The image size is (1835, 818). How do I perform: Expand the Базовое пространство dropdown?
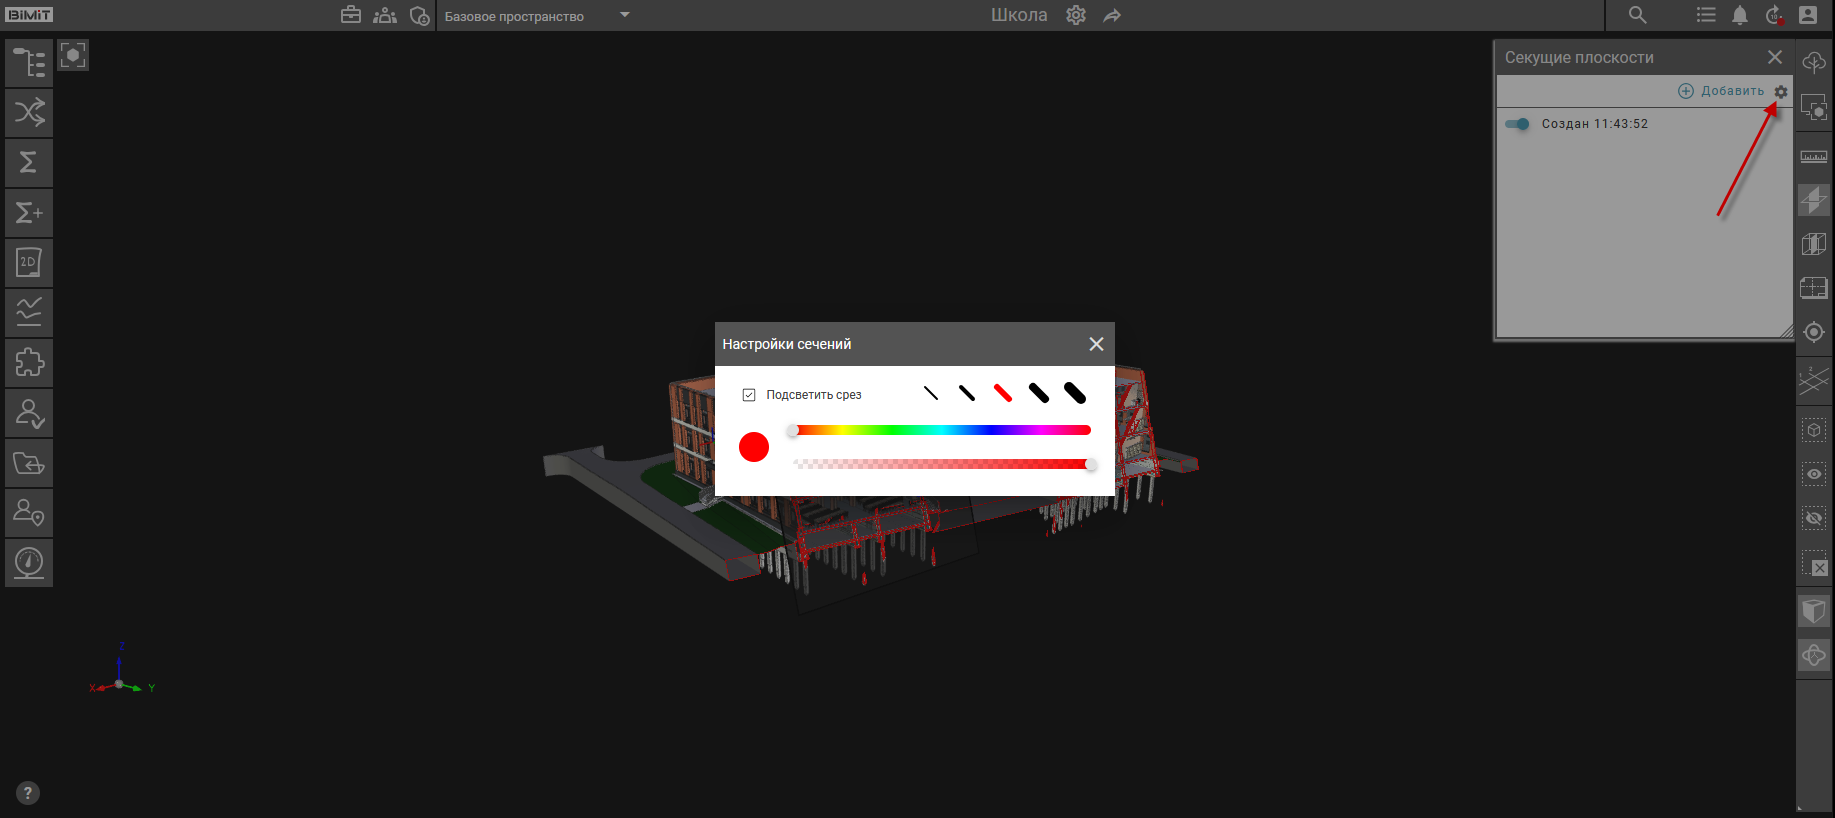(625, 15)
